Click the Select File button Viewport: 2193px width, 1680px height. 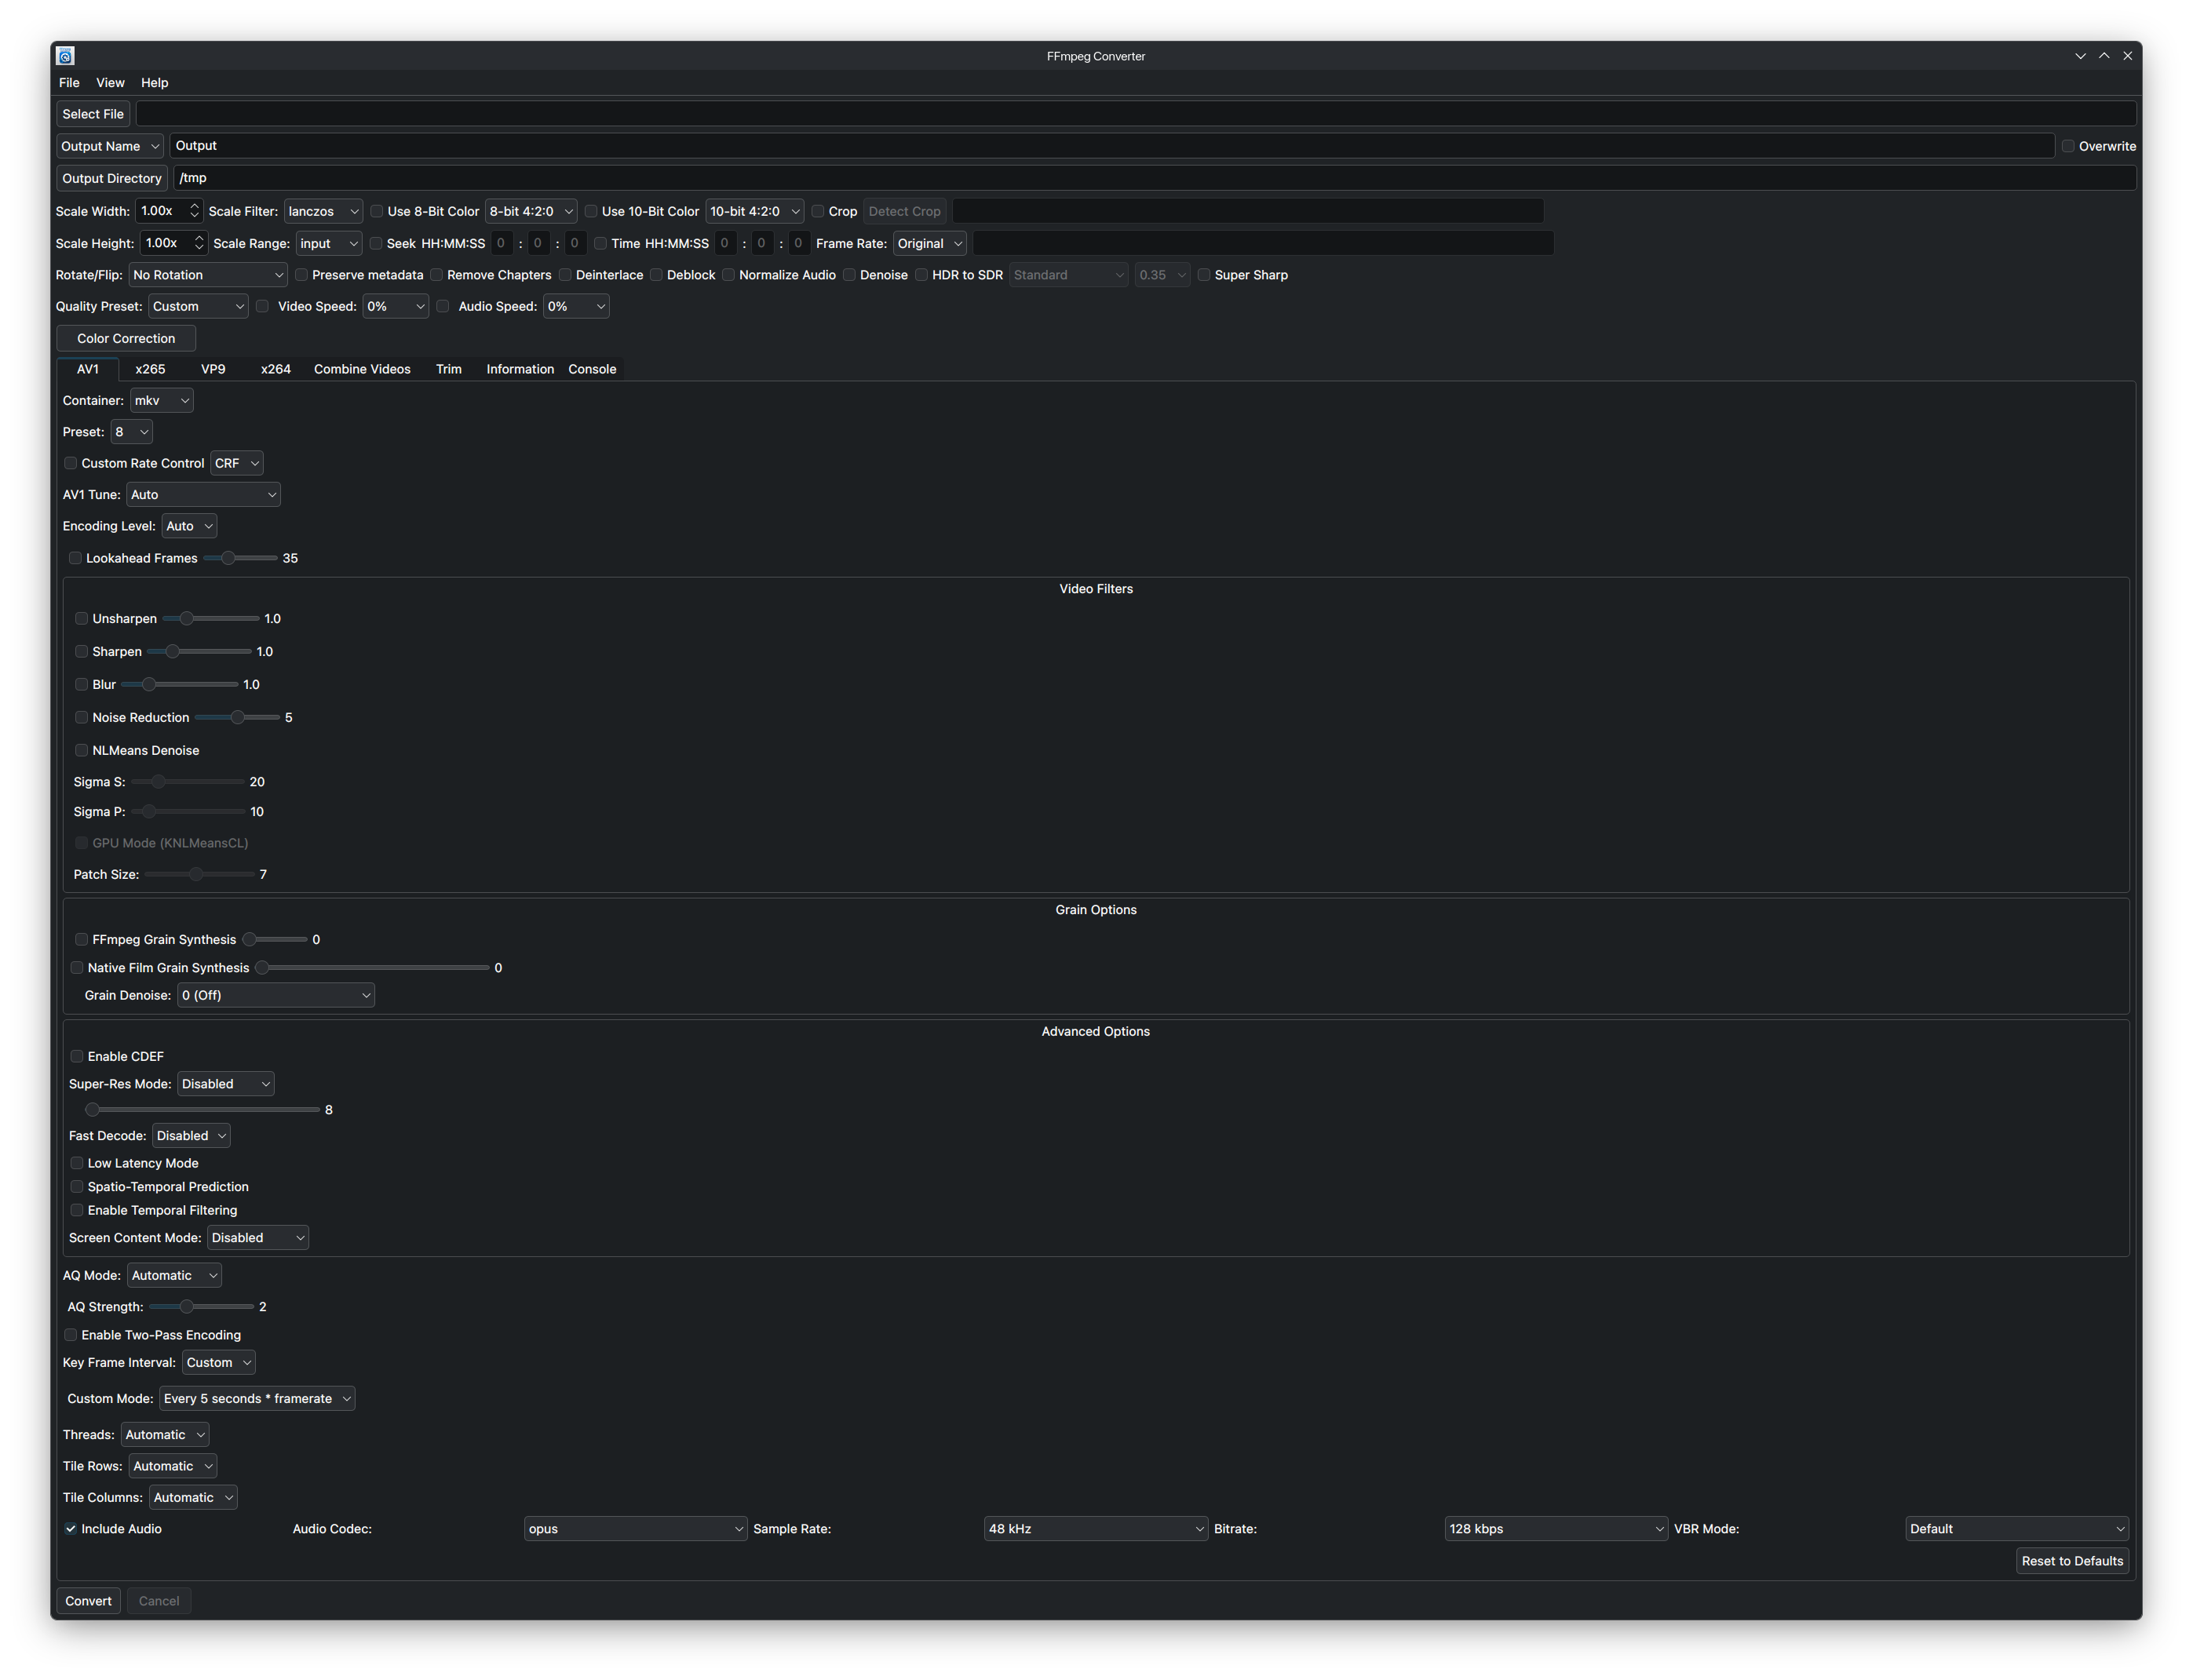(x=93, y=114)
